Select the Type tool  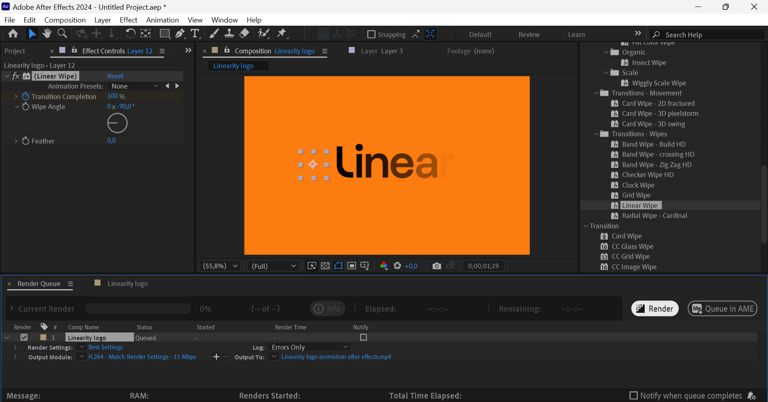pyautogui.click(x=195, y=34)
